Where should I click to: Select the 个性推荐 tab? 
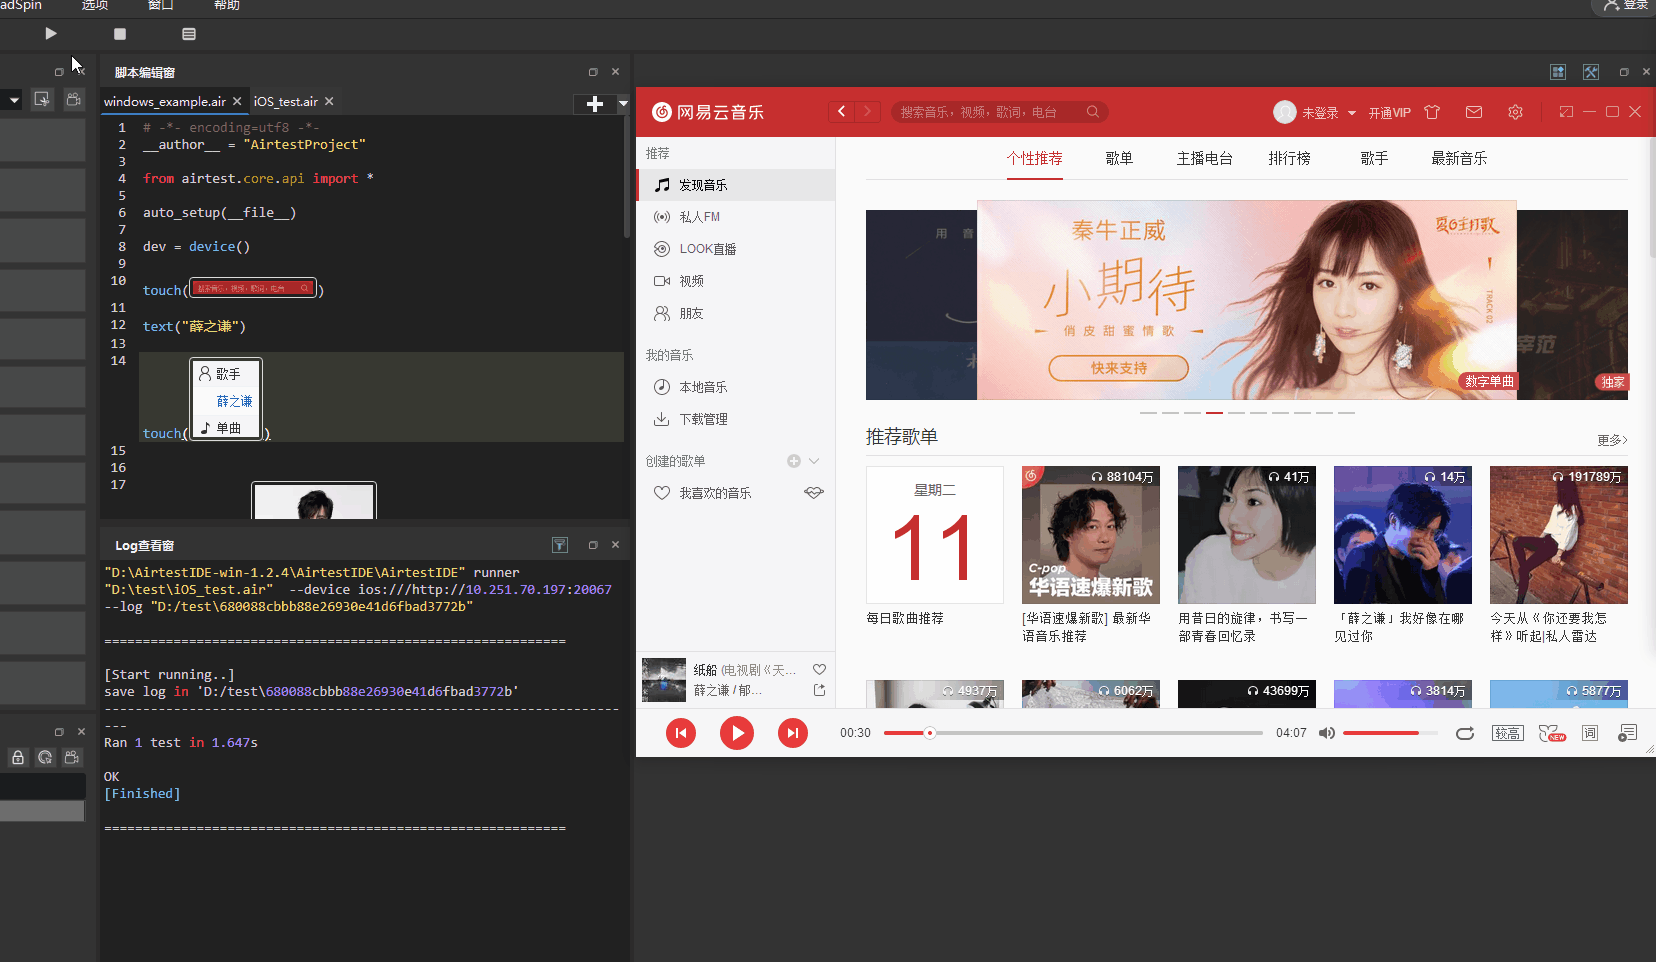pyautogui.click(x=1034, y=159)
